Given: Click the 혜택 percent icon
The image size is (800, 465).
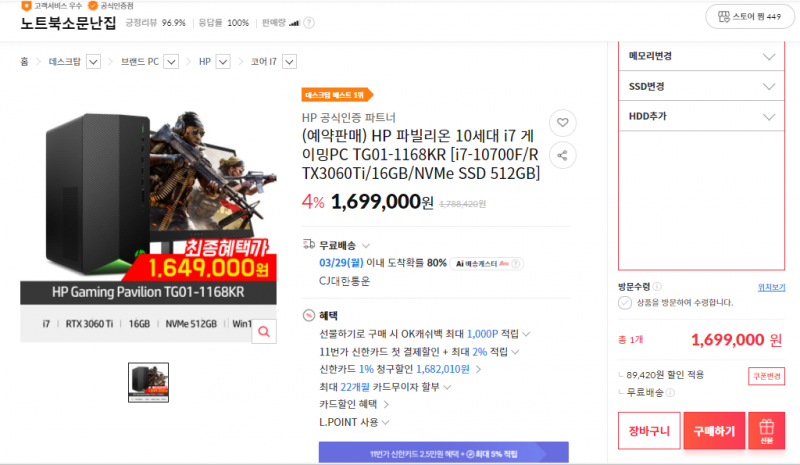Looking at the screenshot, I should point(309,315).
